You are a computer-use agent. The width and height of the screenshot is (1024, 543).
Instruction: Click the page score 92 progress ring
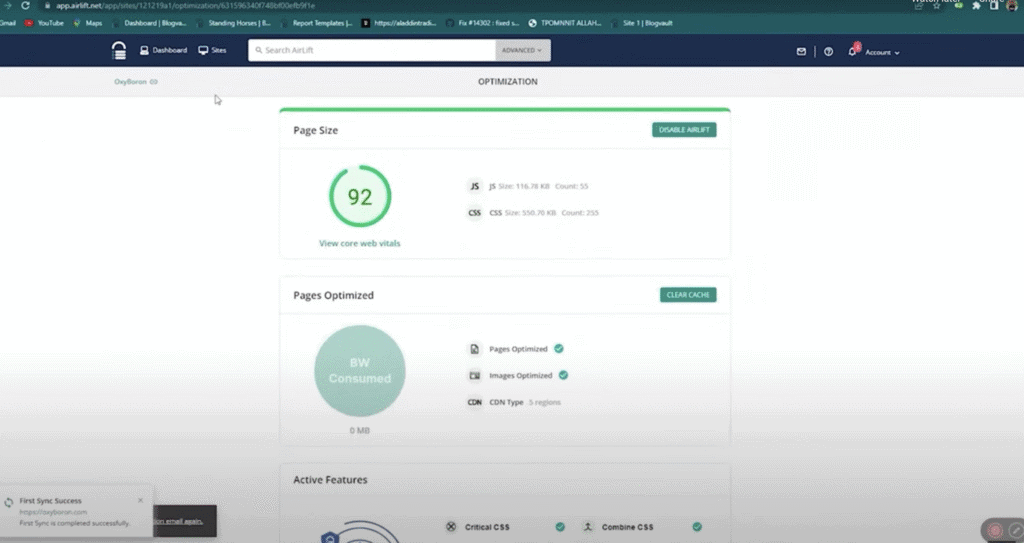tap(360, 197)
